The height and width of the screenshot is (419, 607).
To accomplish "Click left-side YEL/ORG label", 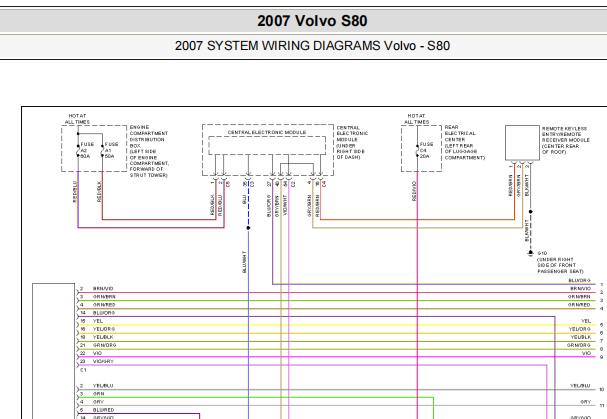I will 104,329.
